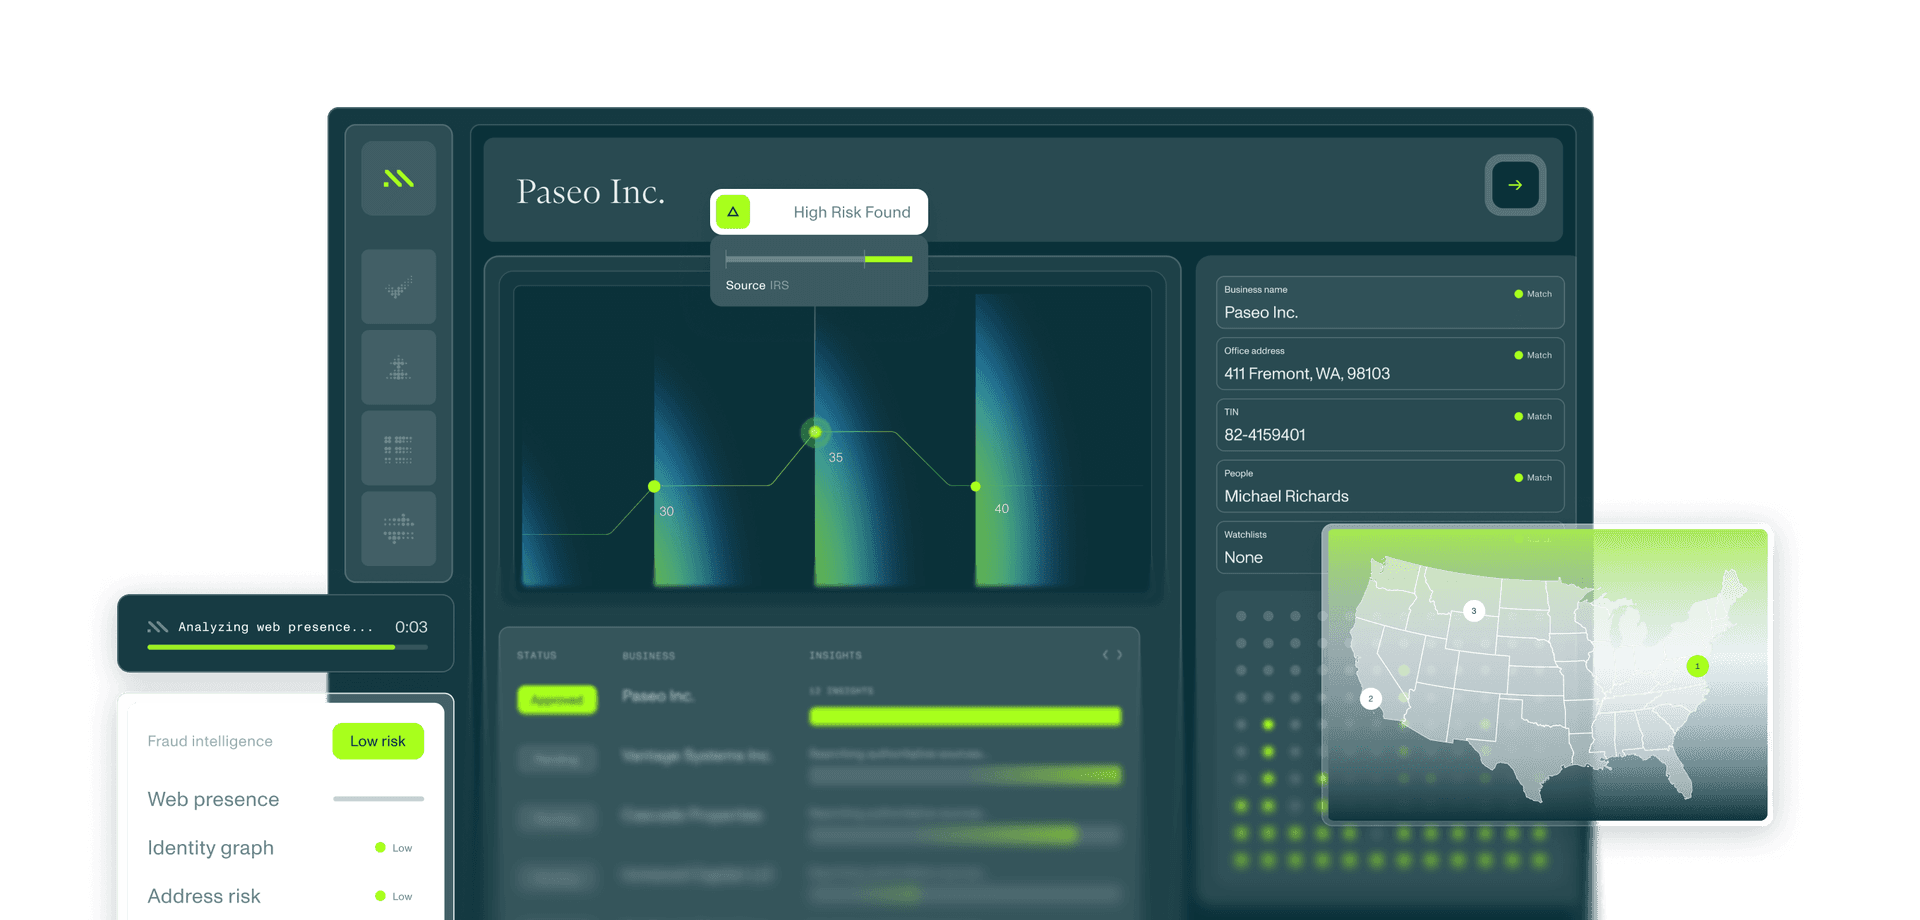
Task: Click the Low indicator beside Identity graph
Action: click(x=393, y=848)
